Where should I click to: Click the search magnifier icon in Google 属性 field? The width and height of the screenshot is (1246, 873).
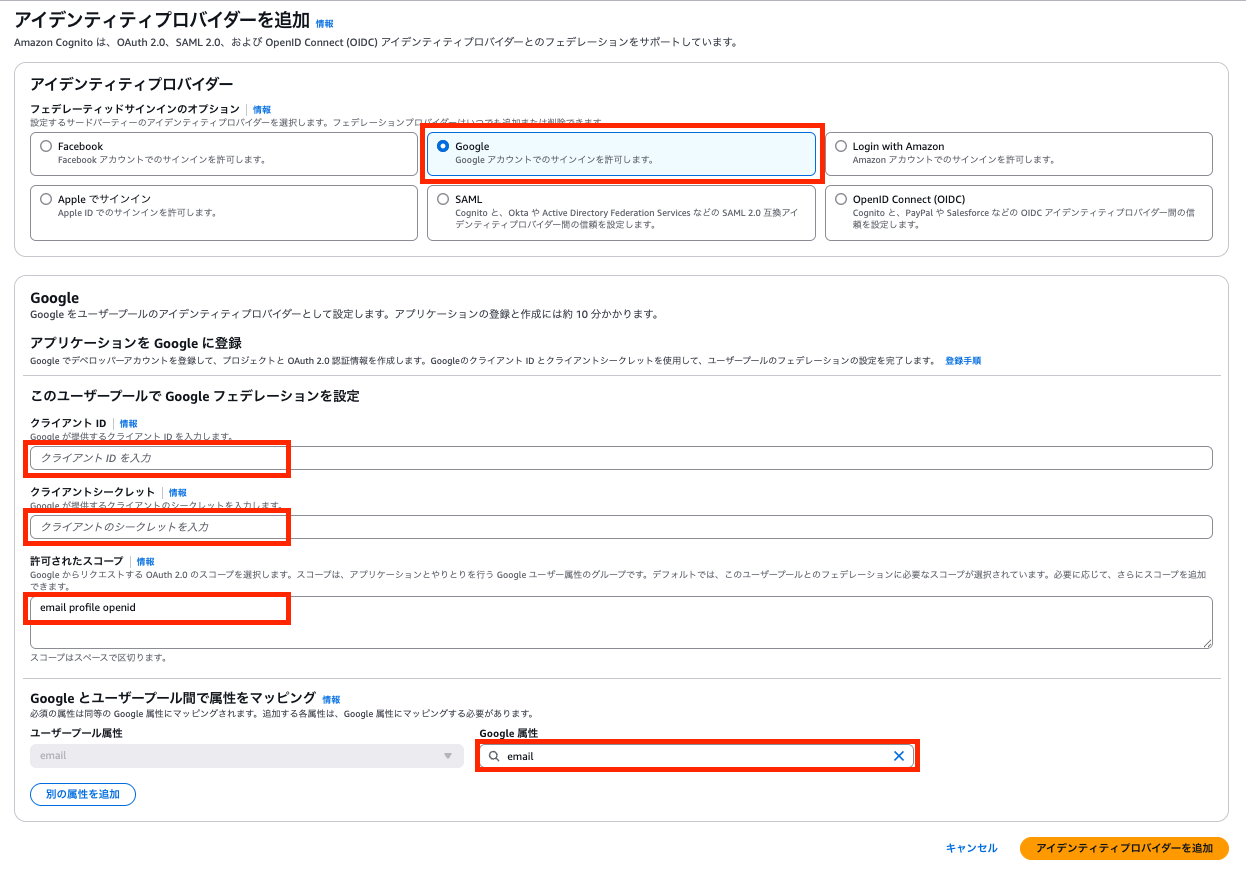pyautogui.click(x=494, y=755)
